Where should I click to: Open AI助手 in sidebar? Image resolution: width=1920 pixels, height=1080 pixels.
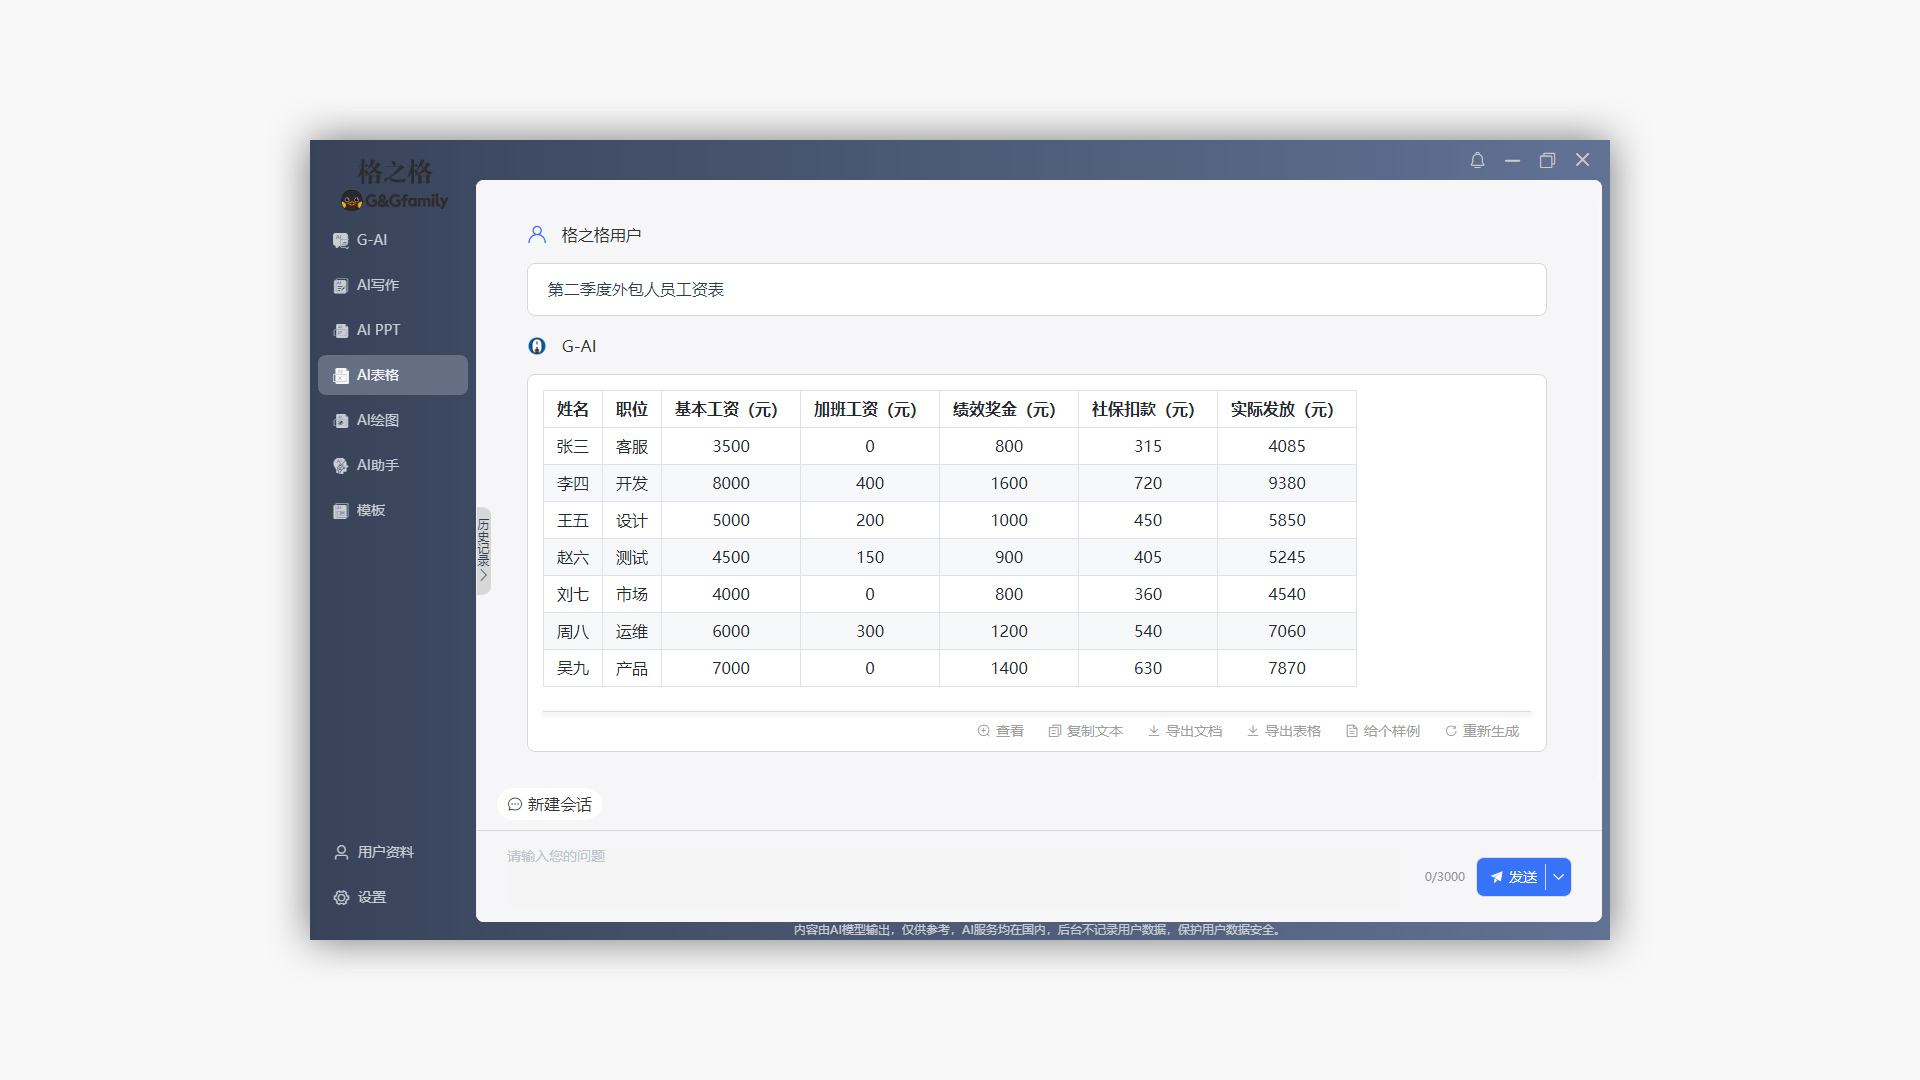(377, 465)
